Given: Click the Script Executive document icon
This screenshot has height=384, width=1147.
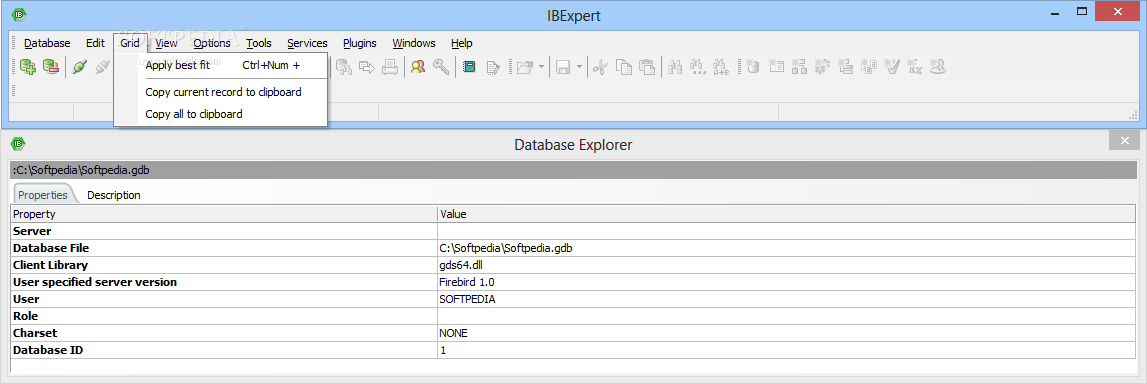Looking at the screenshot, I should tap(493, 67).
